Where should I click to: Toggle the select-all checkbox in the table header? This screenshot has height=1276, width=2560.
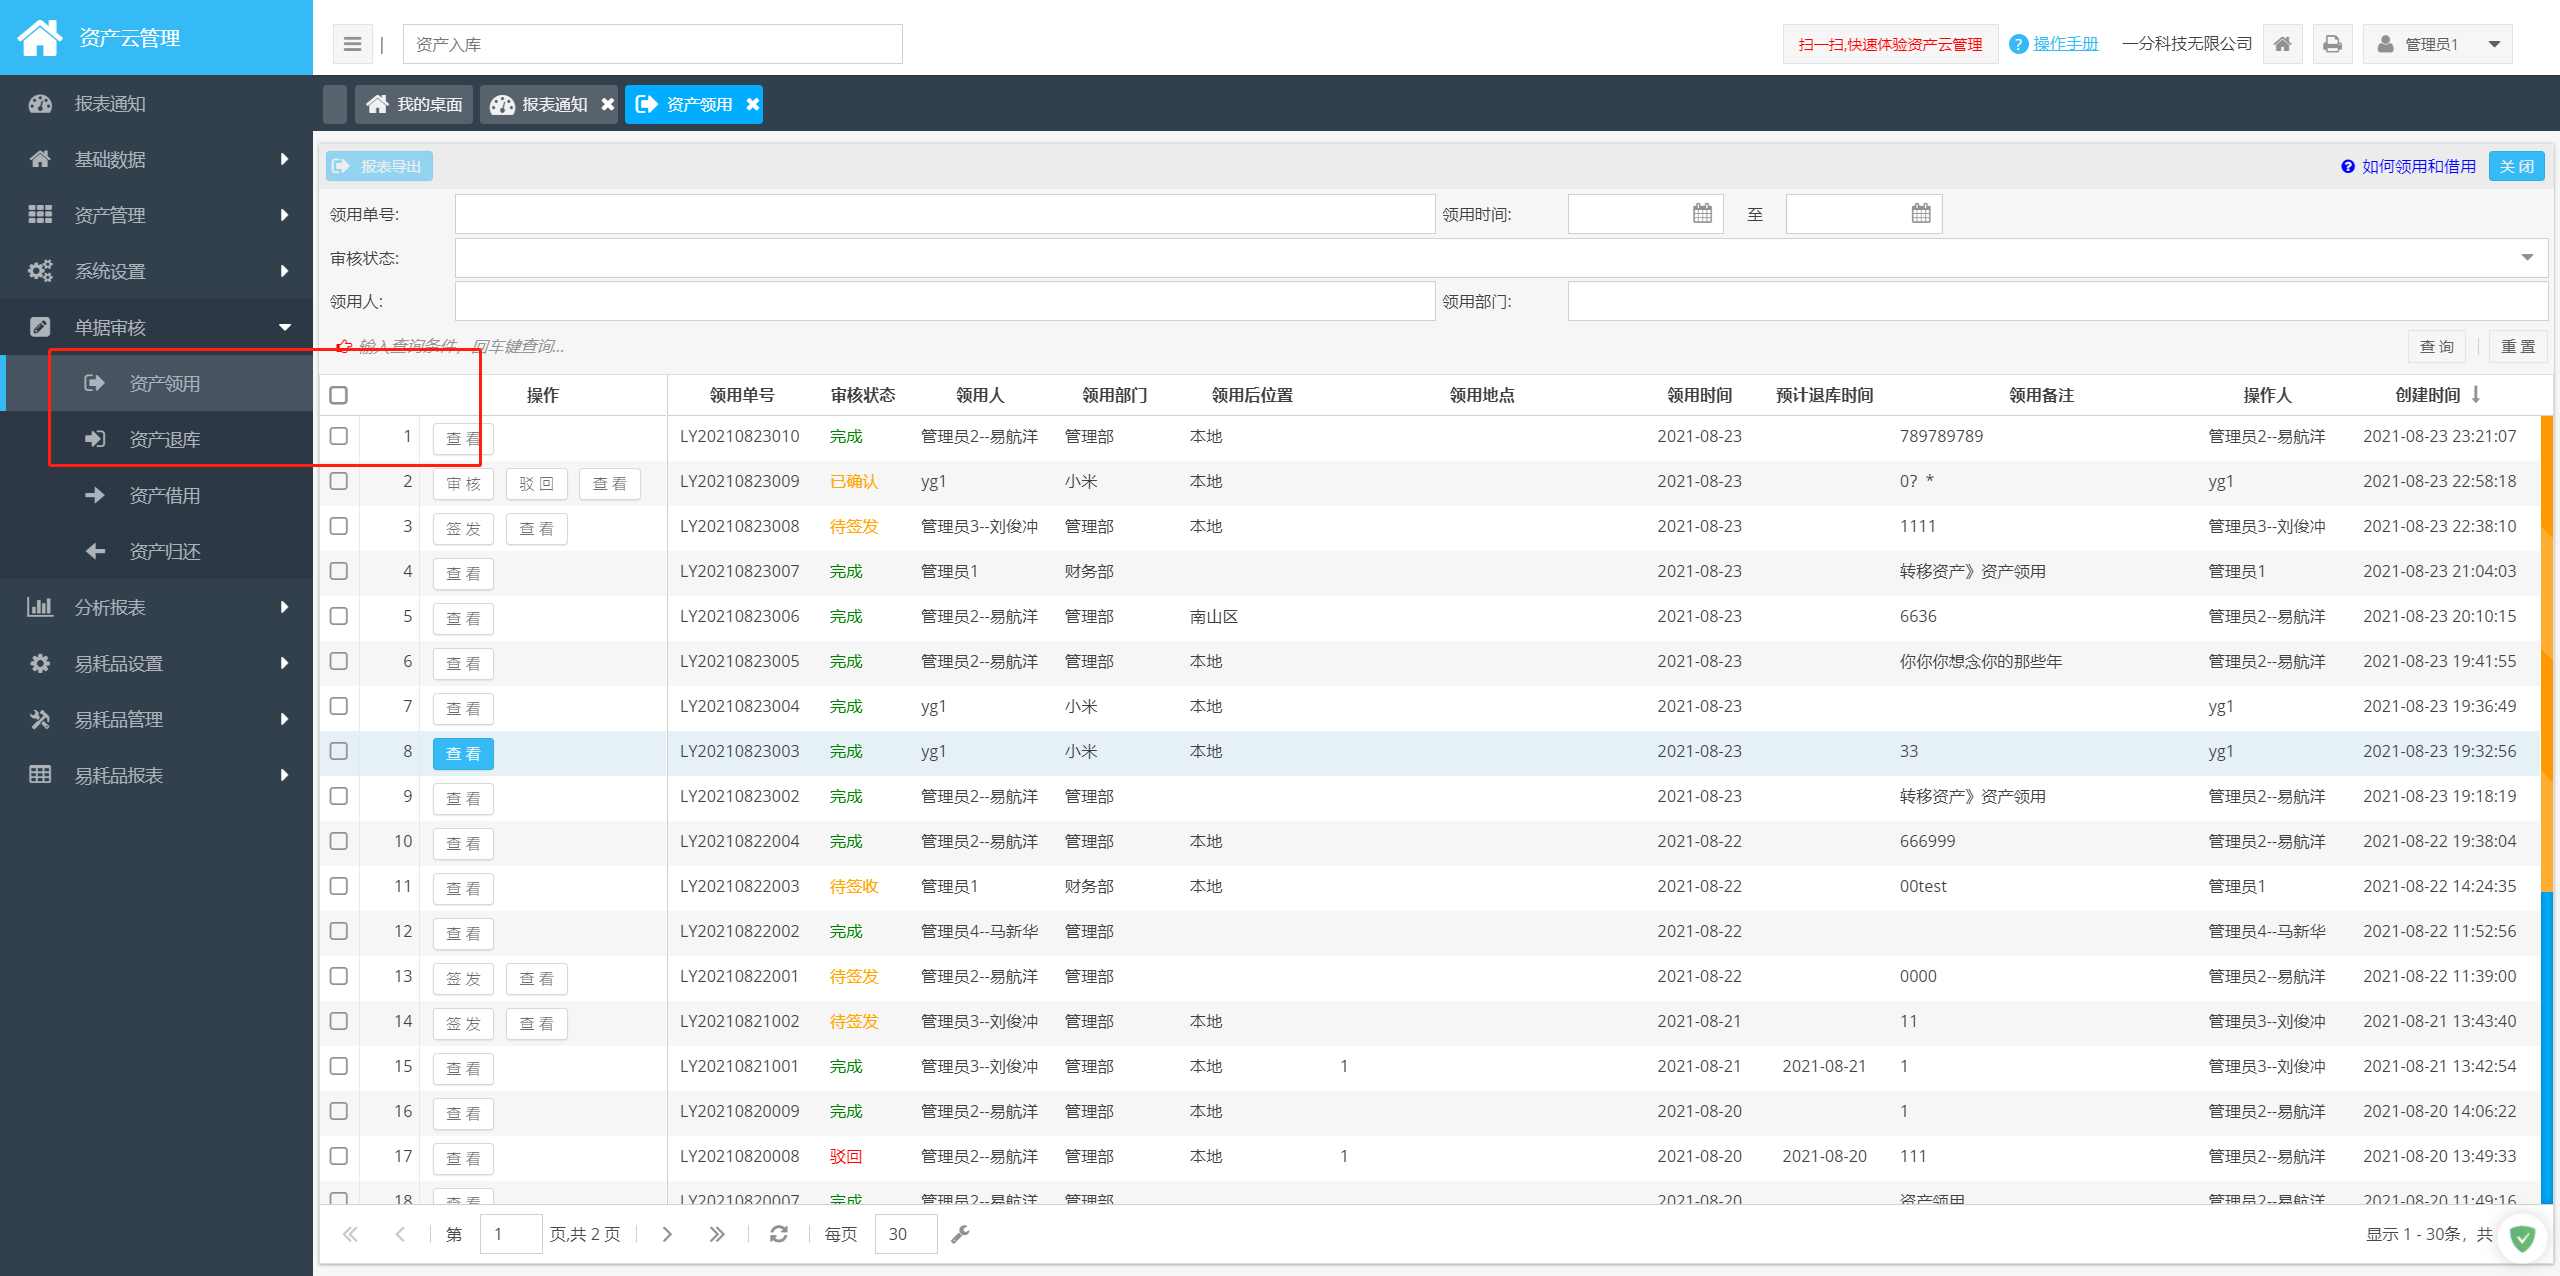click(339, 395)
